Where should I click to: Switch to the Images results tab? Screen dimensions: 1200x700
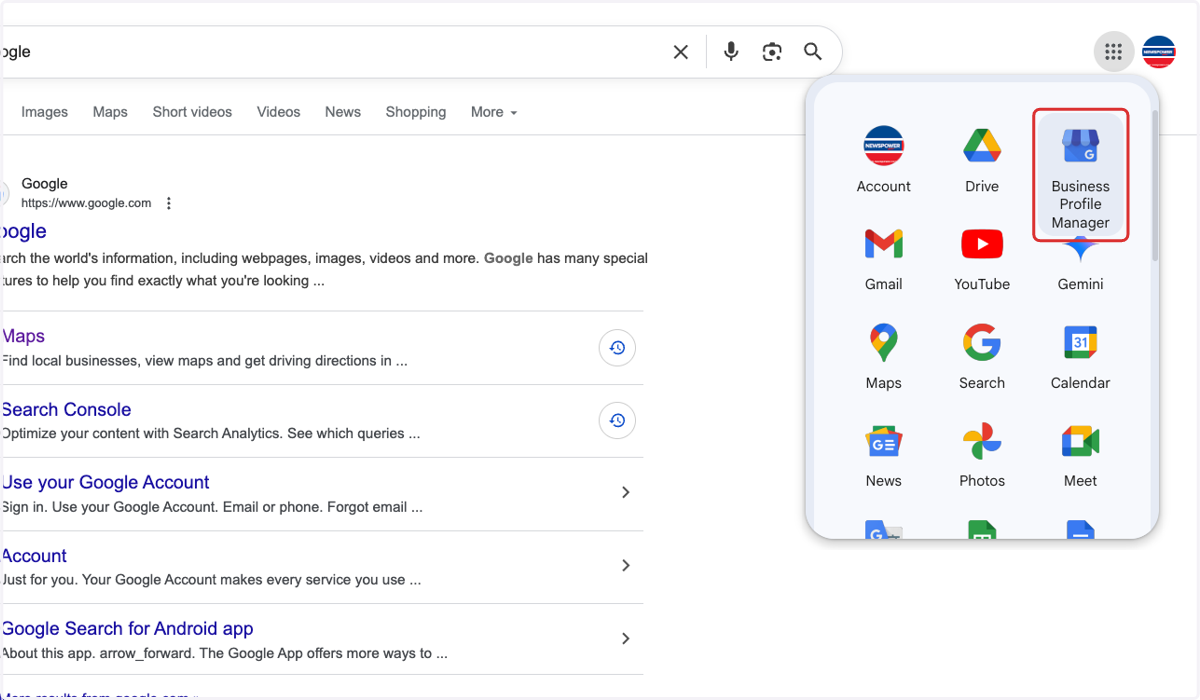pos(45,112)
